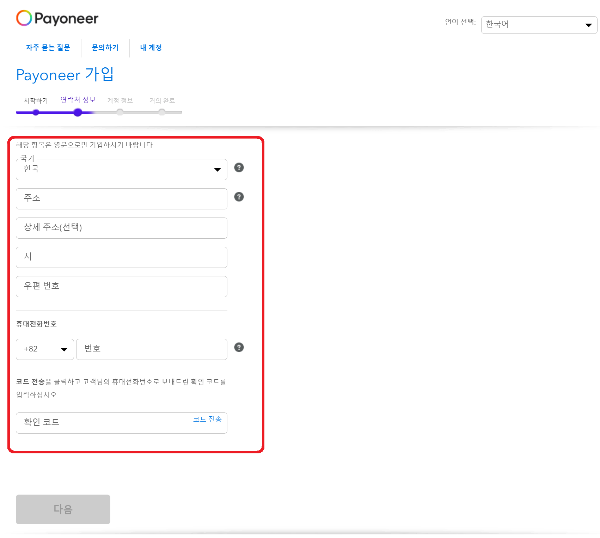The width and height of the screenshot is (600, 538).
Task: Focus the 확인 코드 verification code field
Action: point(122,422)
